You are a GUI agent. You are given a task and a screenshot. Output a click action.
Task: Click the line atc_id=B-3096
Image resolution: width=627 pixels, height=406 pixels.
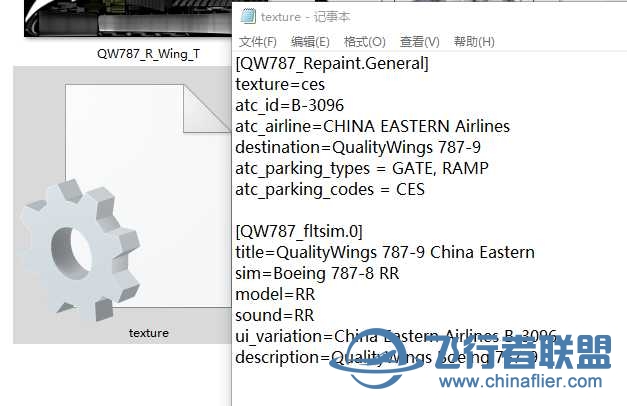point(290,106)
